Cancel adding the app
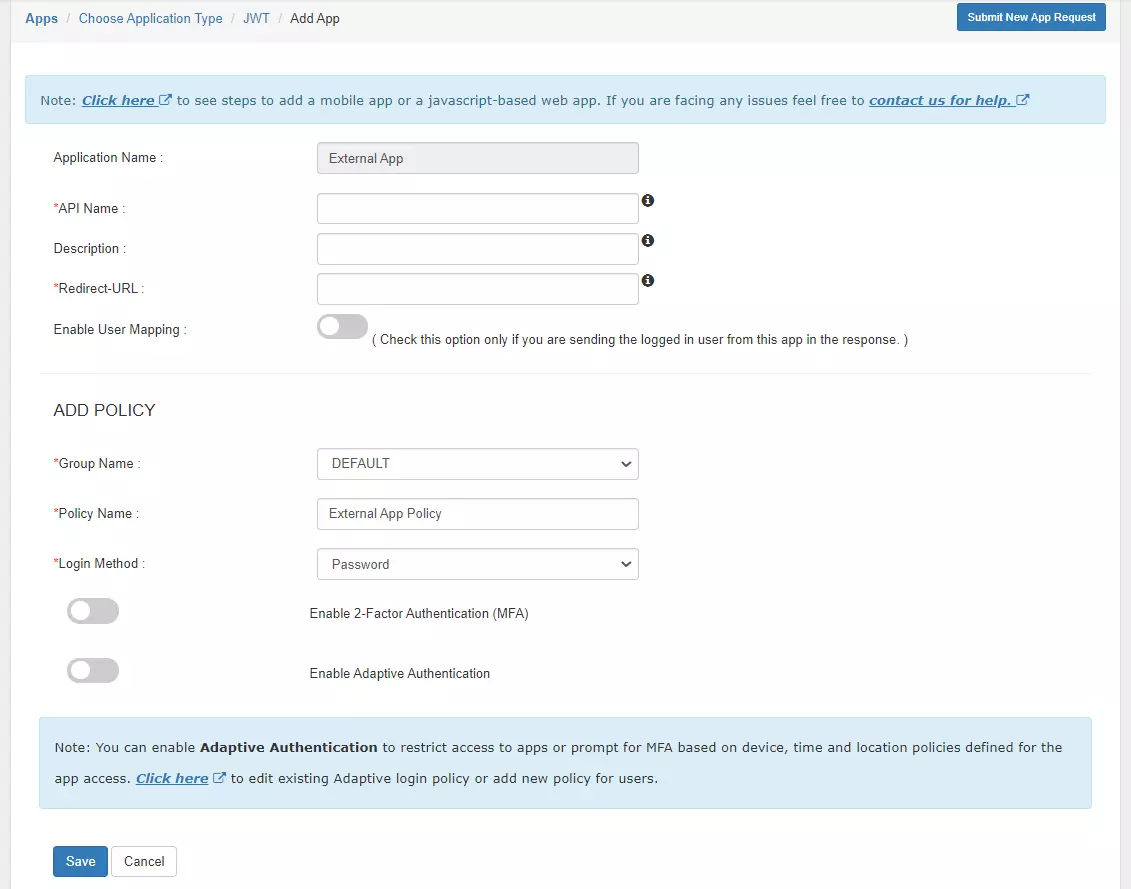This screenshot has height=889, width=1131. point(144,862)
